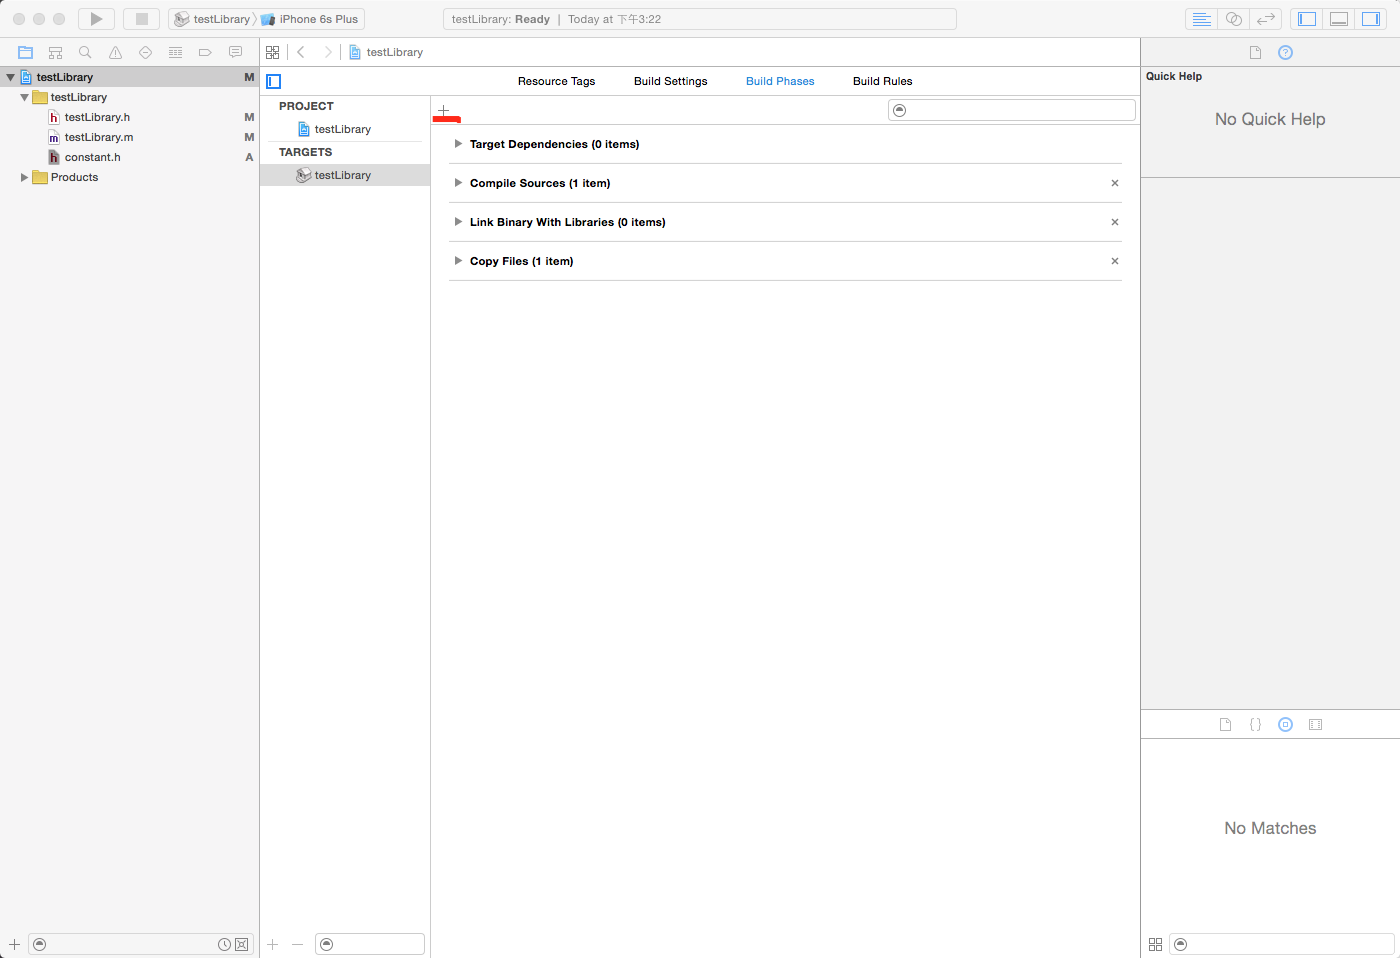This screenshot has height=958, width=1400.
Task: Open the Report navigator
Action: (235, 52)
